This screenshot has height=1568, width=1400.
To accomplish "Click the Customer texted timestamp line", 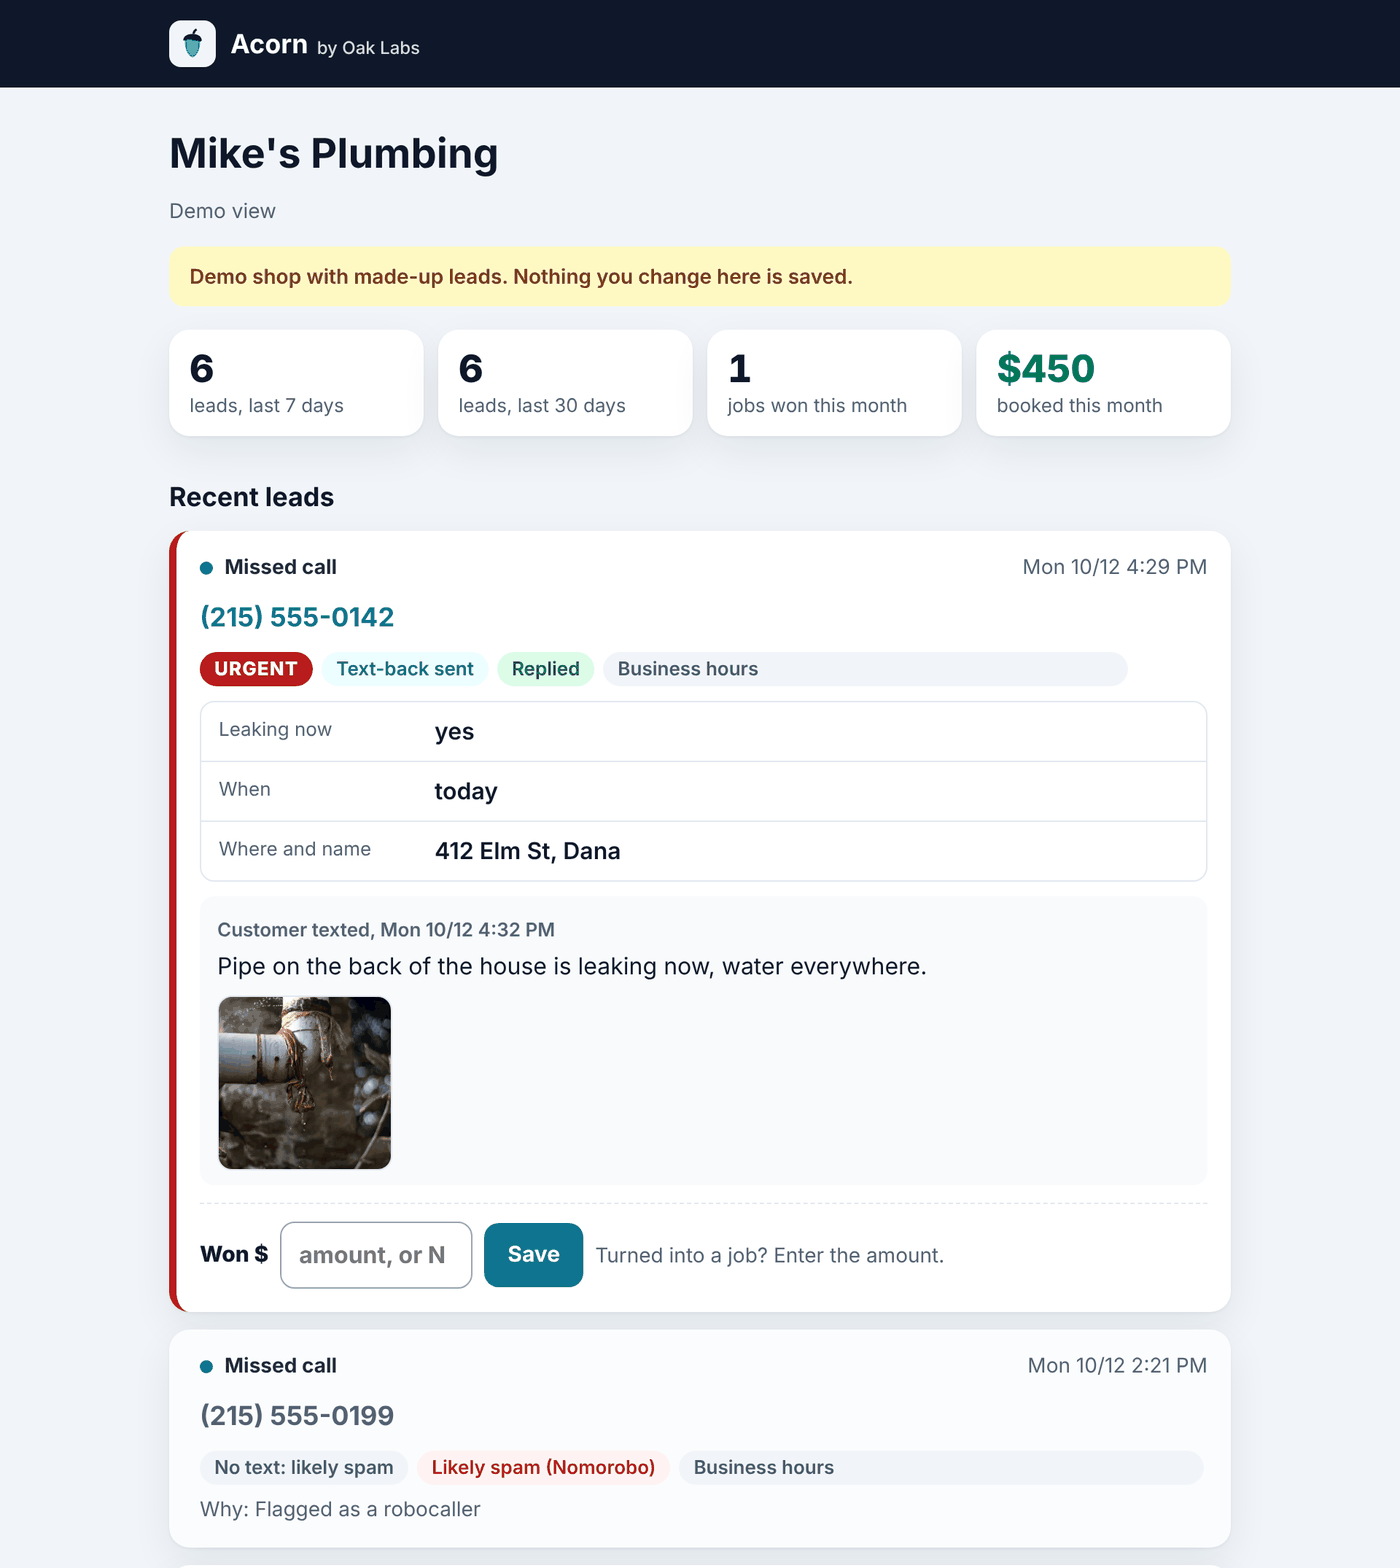I will tap(386, 930).
